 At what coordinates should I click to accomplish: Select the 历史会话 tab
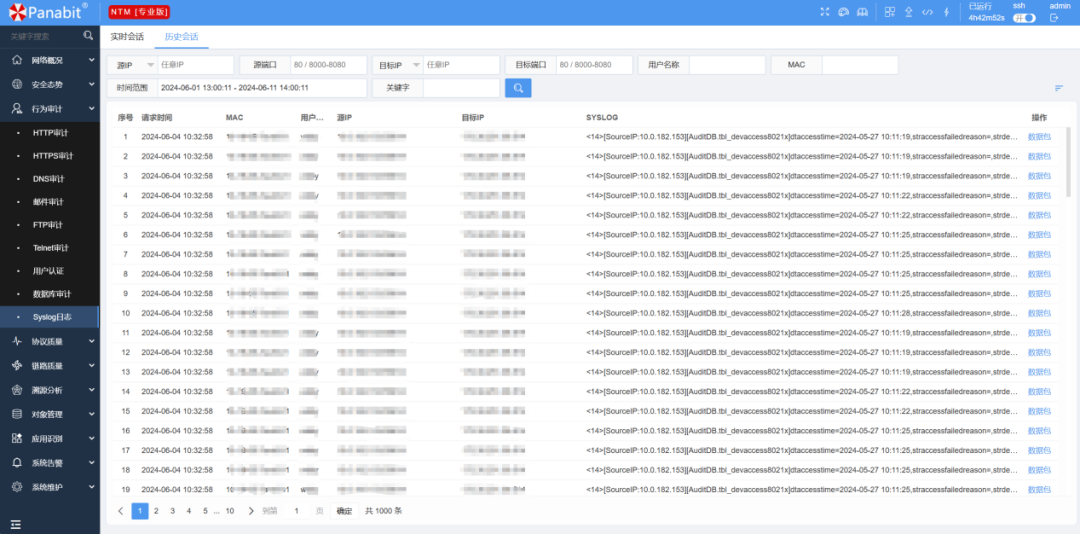point(181,37)
